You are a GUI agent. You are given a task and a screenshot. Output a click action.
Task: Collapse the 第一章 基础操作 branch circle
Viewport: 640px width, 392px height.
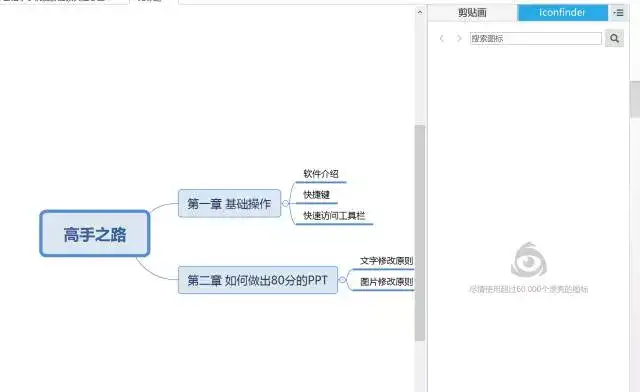pos(285,203)
